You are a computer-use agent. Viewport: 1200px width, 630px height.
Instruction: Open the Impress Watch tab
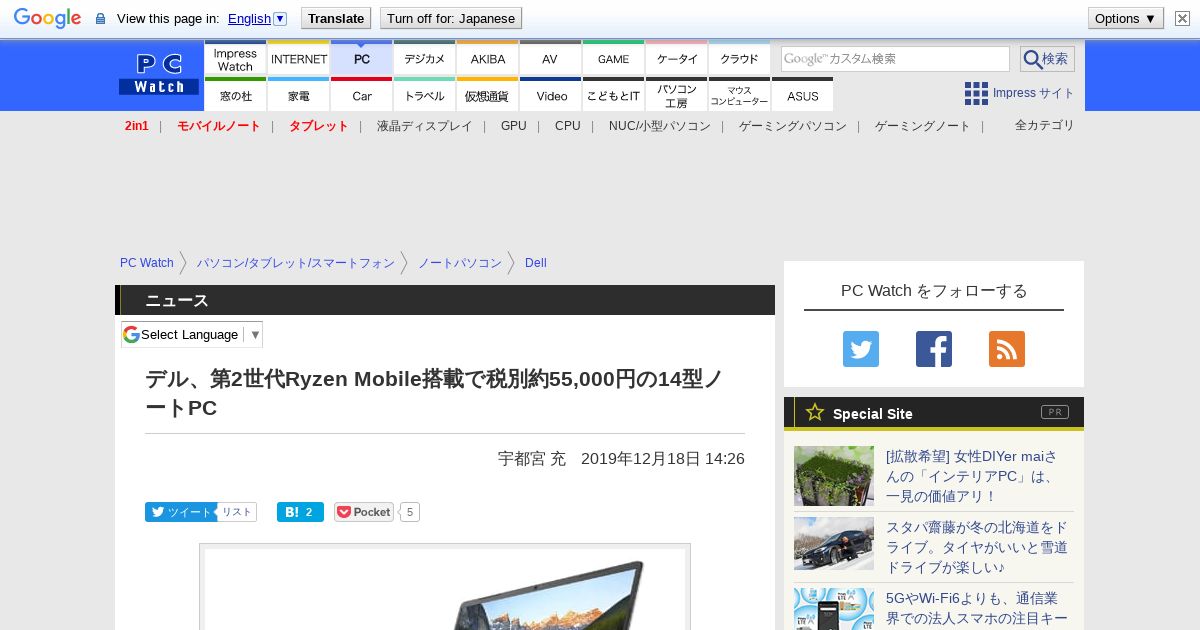[x=235, y=59]
